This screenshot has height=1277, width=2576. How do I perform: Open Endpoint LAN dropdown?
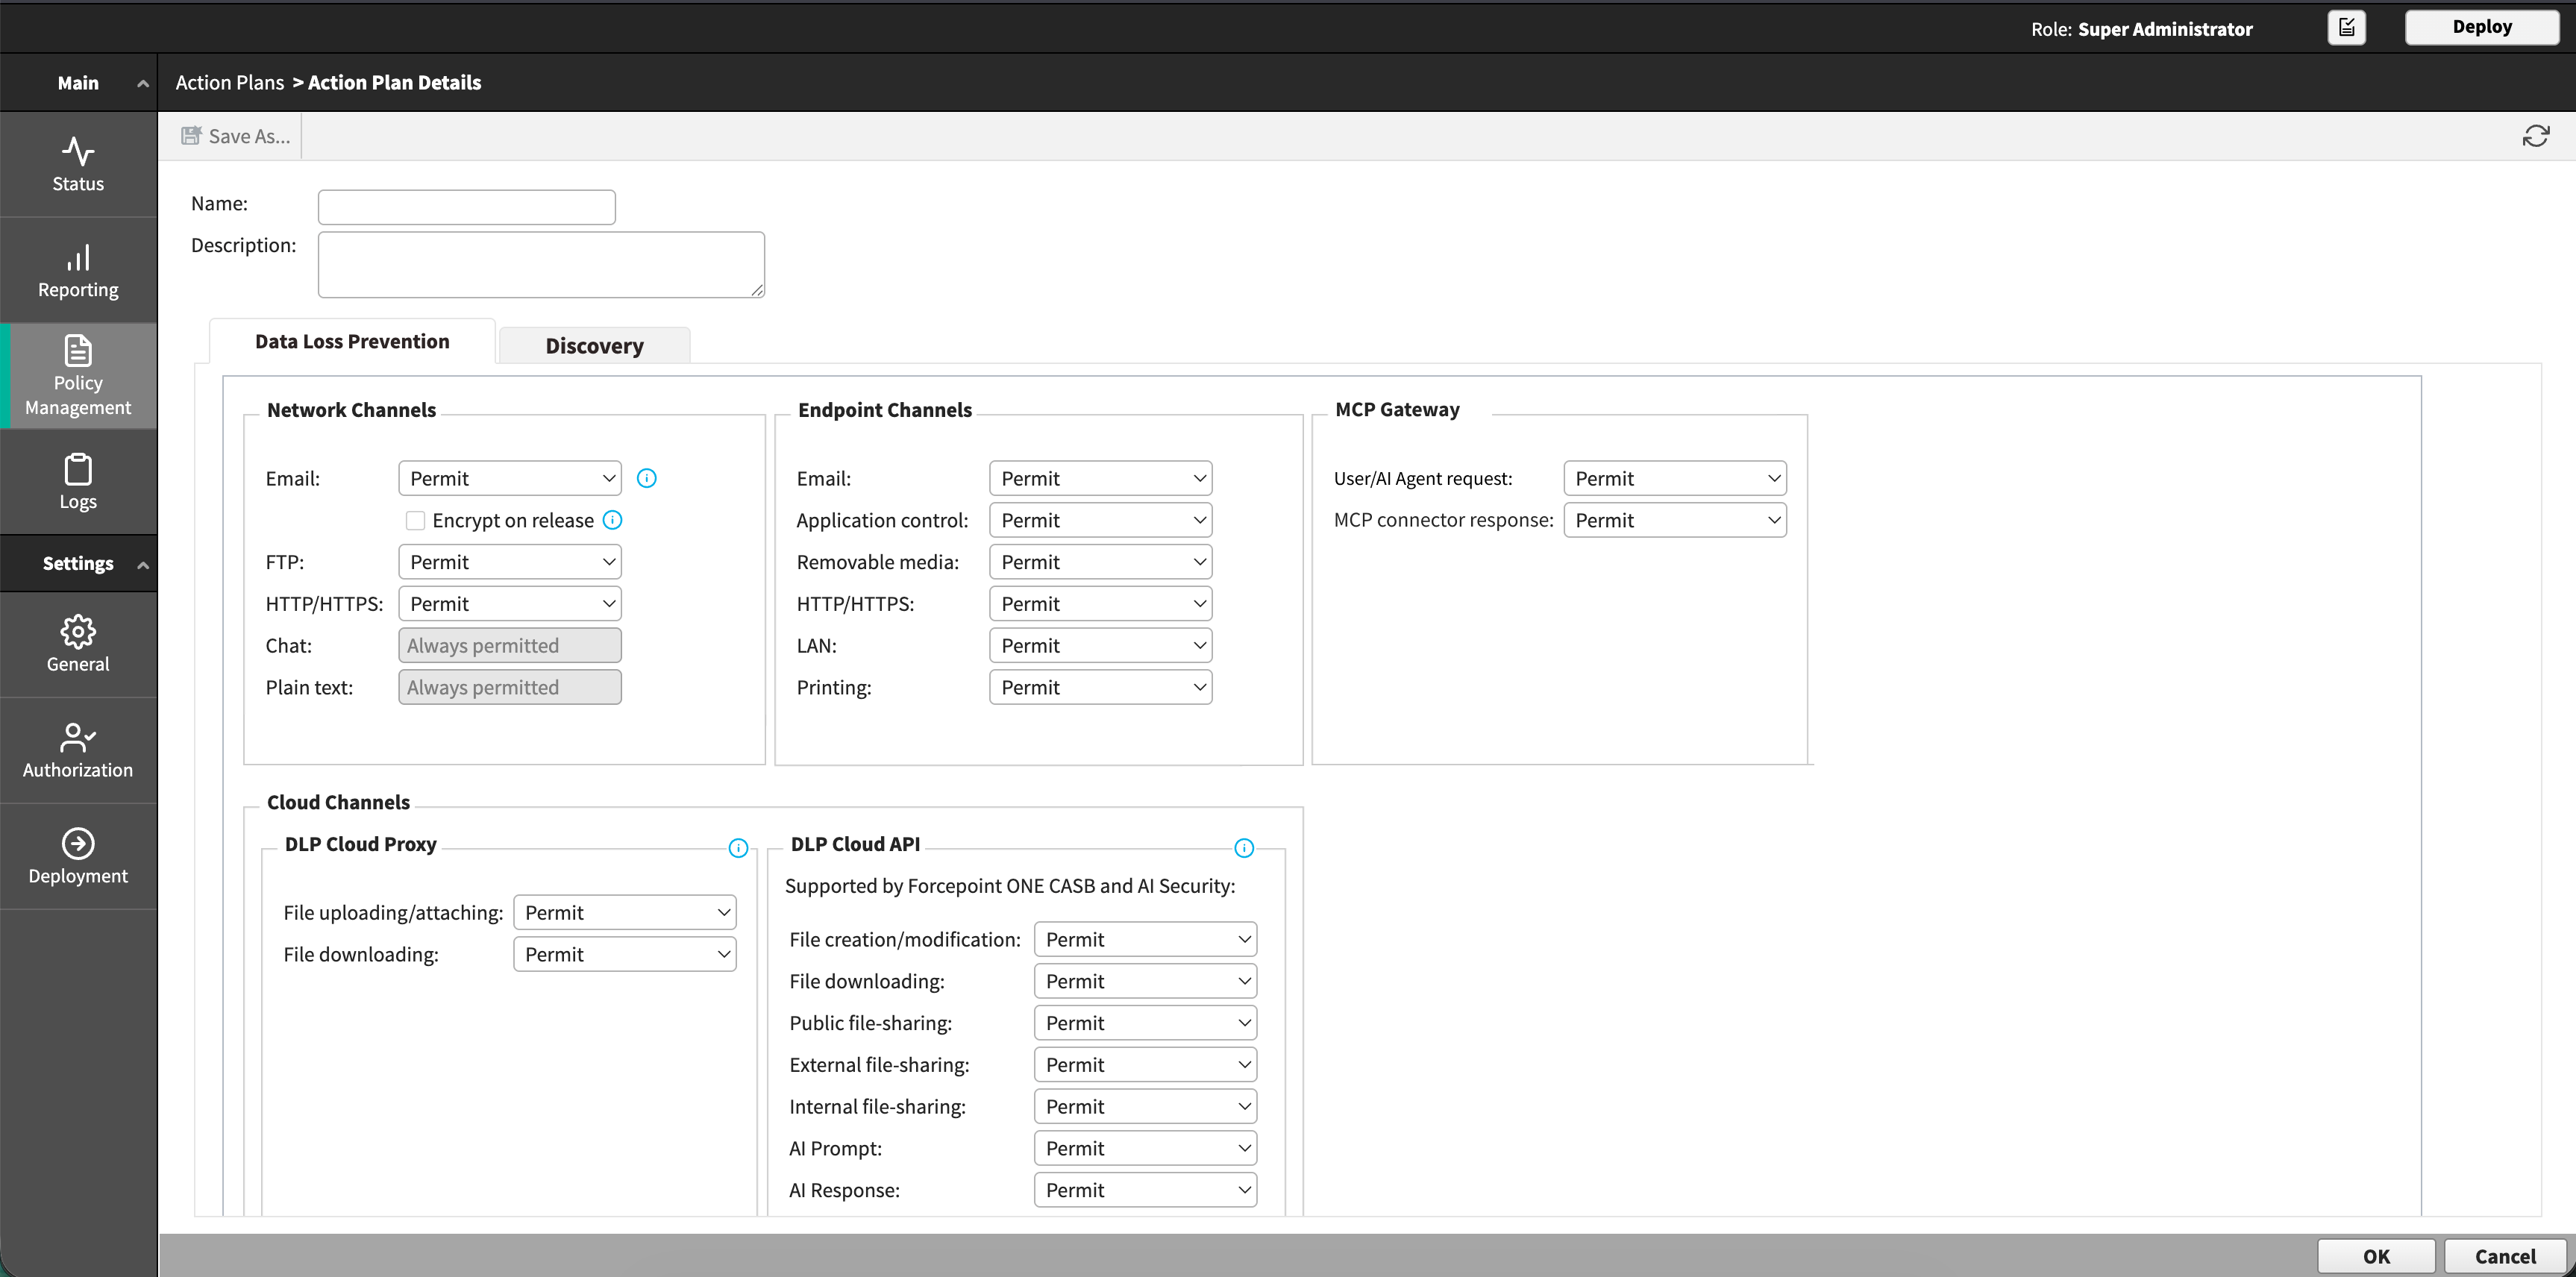(x=1101, y=646)
